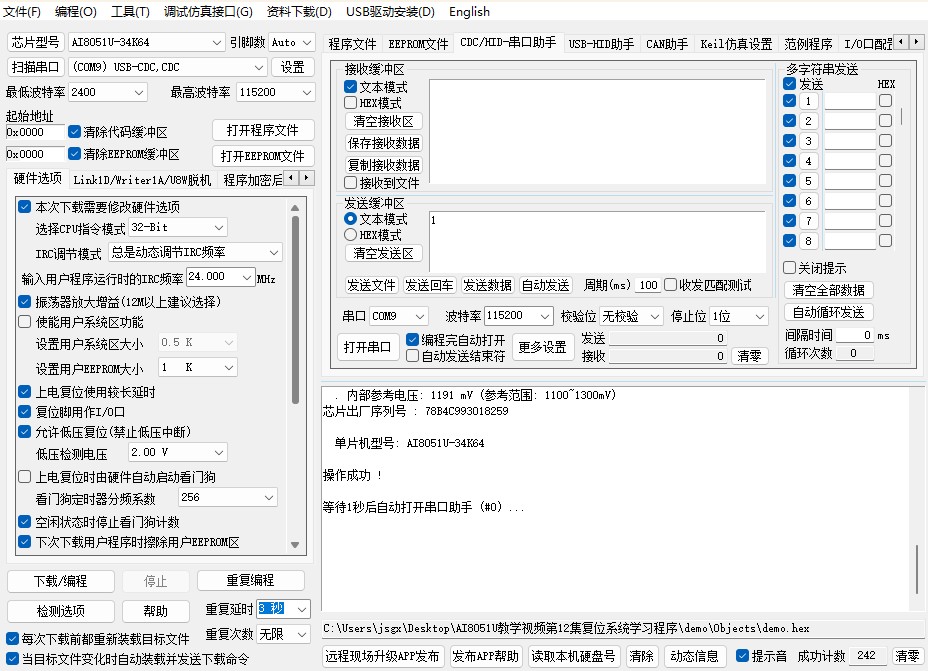Expand the 看门狗定时器分频系数 256 dropdown

[269, 498]
